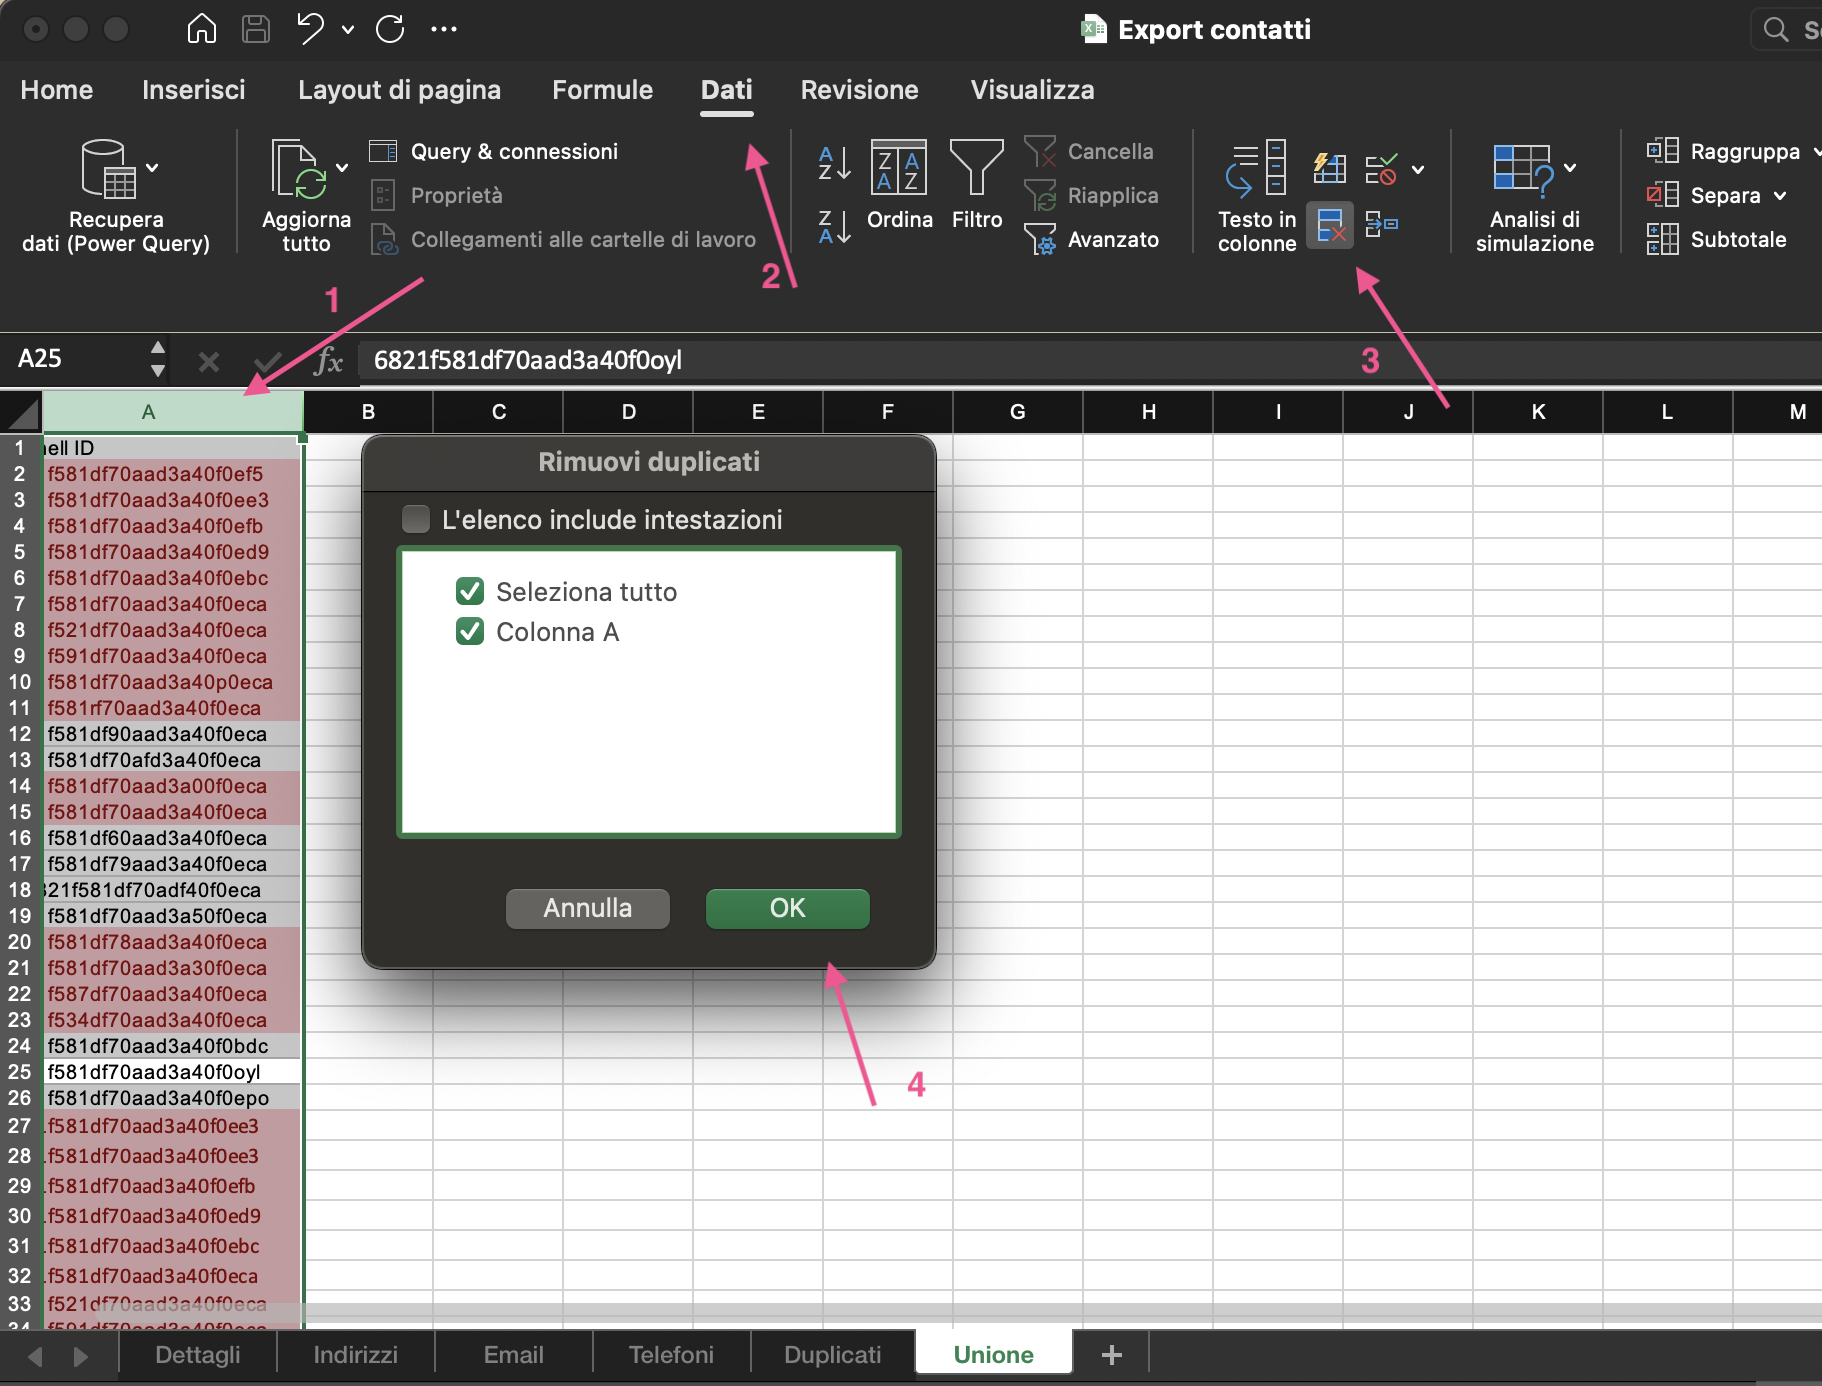This screenshot has width=1822, height=1386.
Task: Click the Subtotale icon
Action: click(x=1663, y=239)
